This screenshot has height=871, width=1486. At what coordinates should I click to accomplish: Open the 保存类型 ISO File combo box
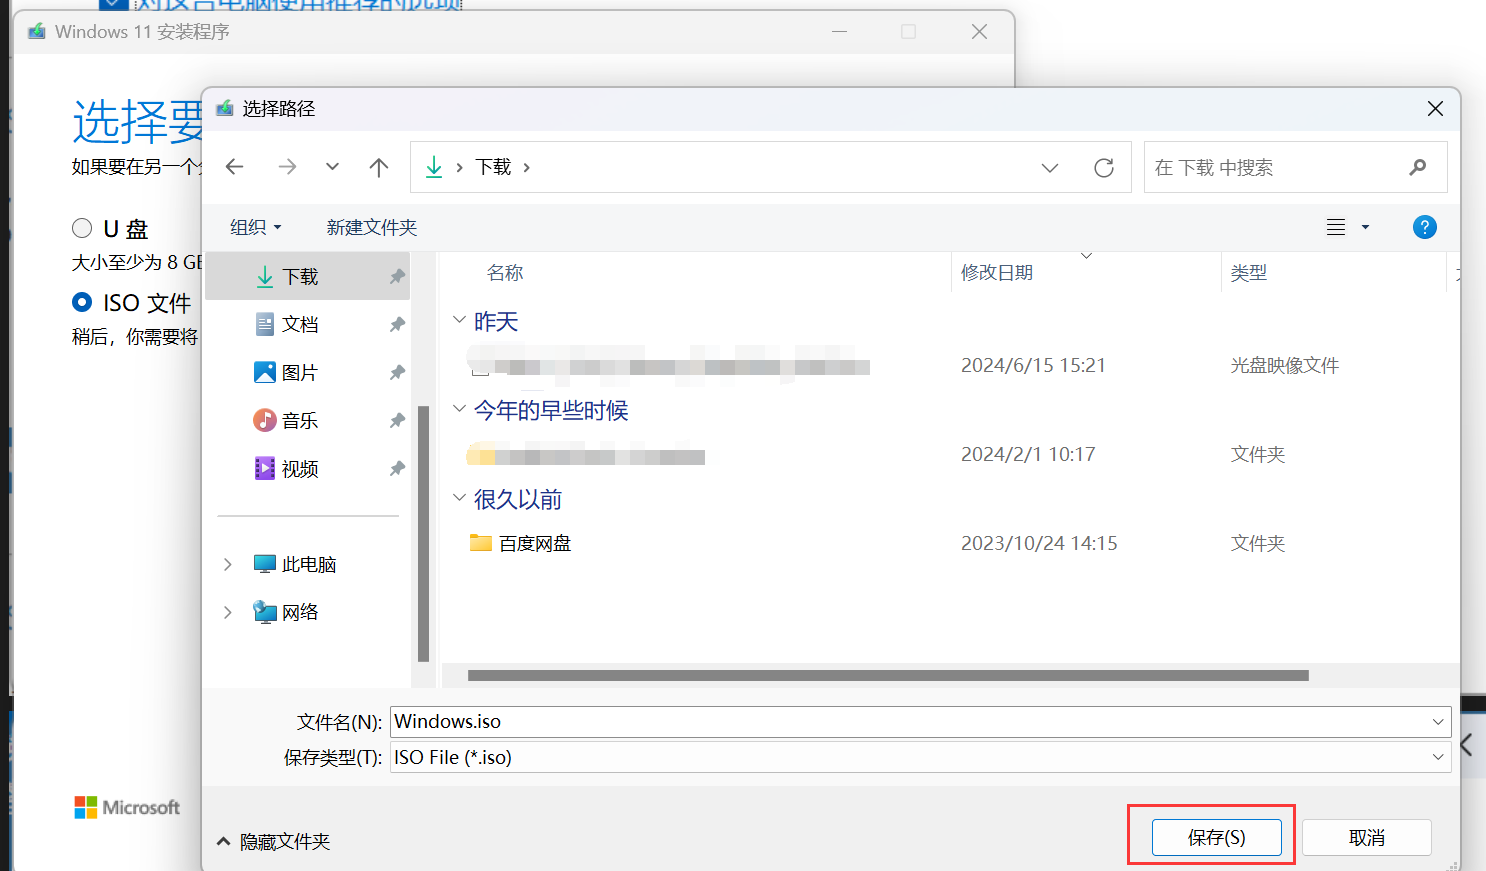[x=920, y=757]
